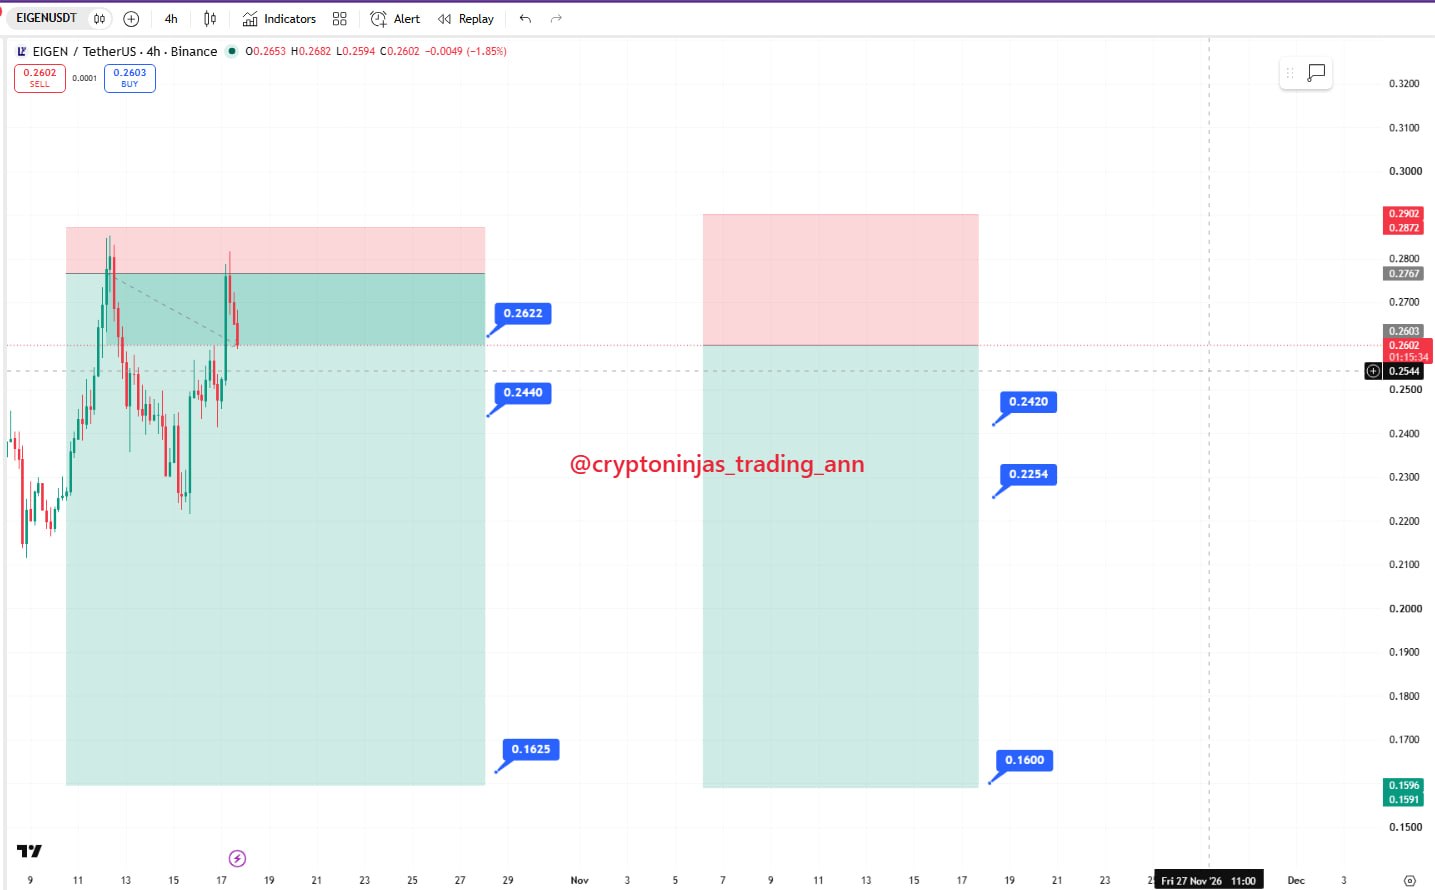Click the 0.2767 grey price axis label
Image resolution: width=1435 pixels, height=890 pixels.
[x=1404, y=273]
